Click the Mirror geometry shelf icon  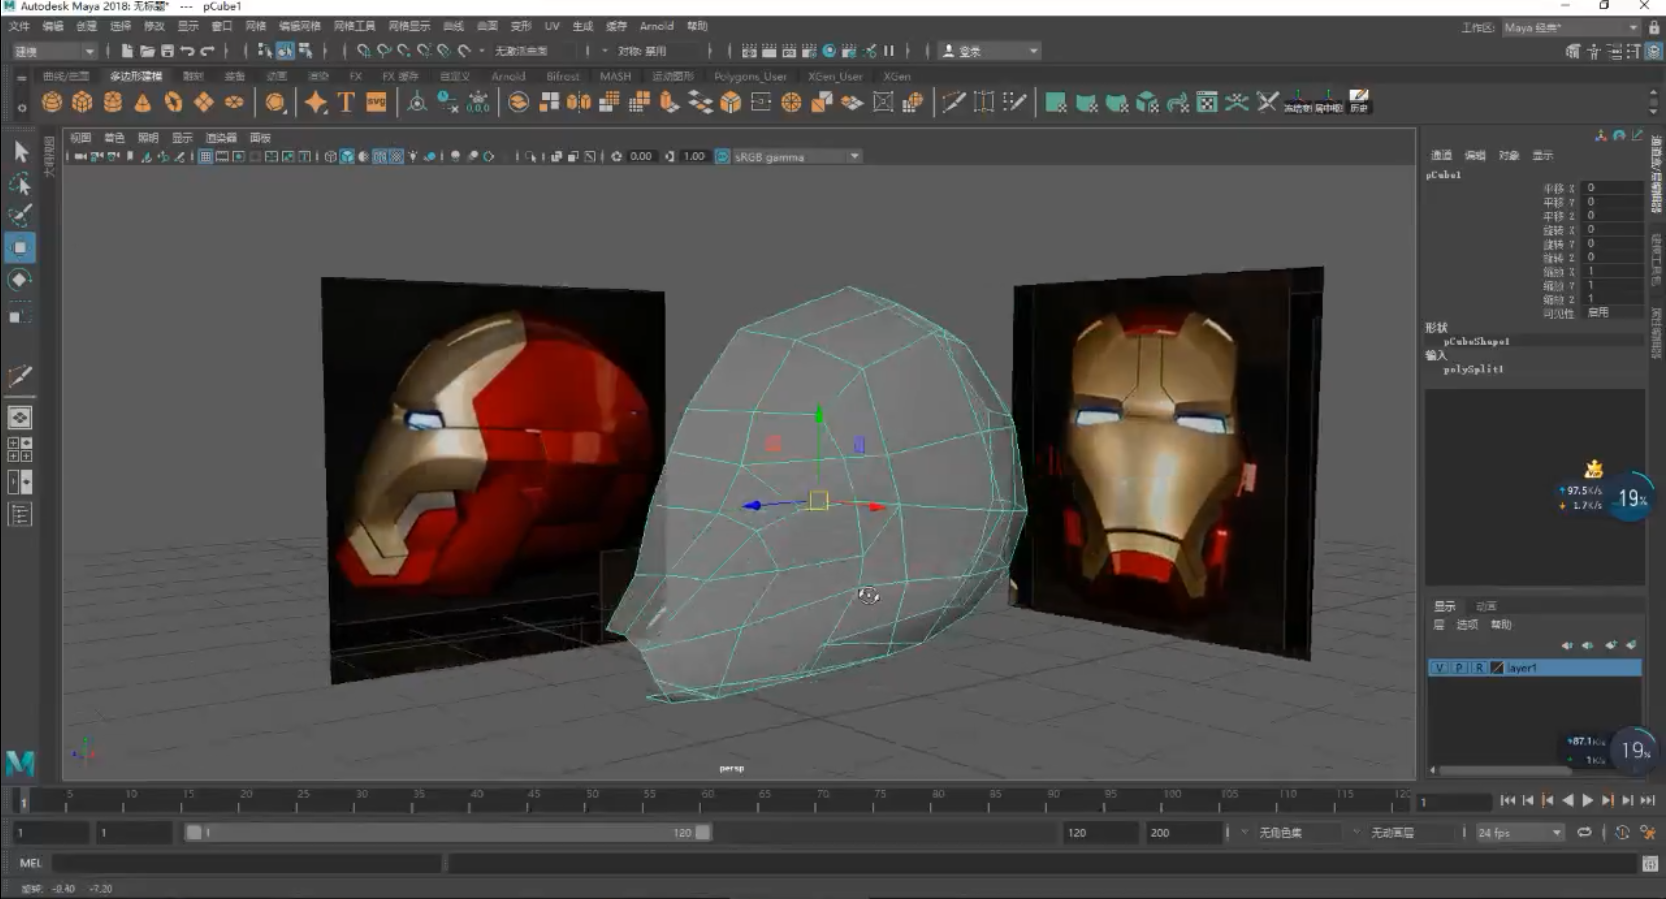pos(579,102)
